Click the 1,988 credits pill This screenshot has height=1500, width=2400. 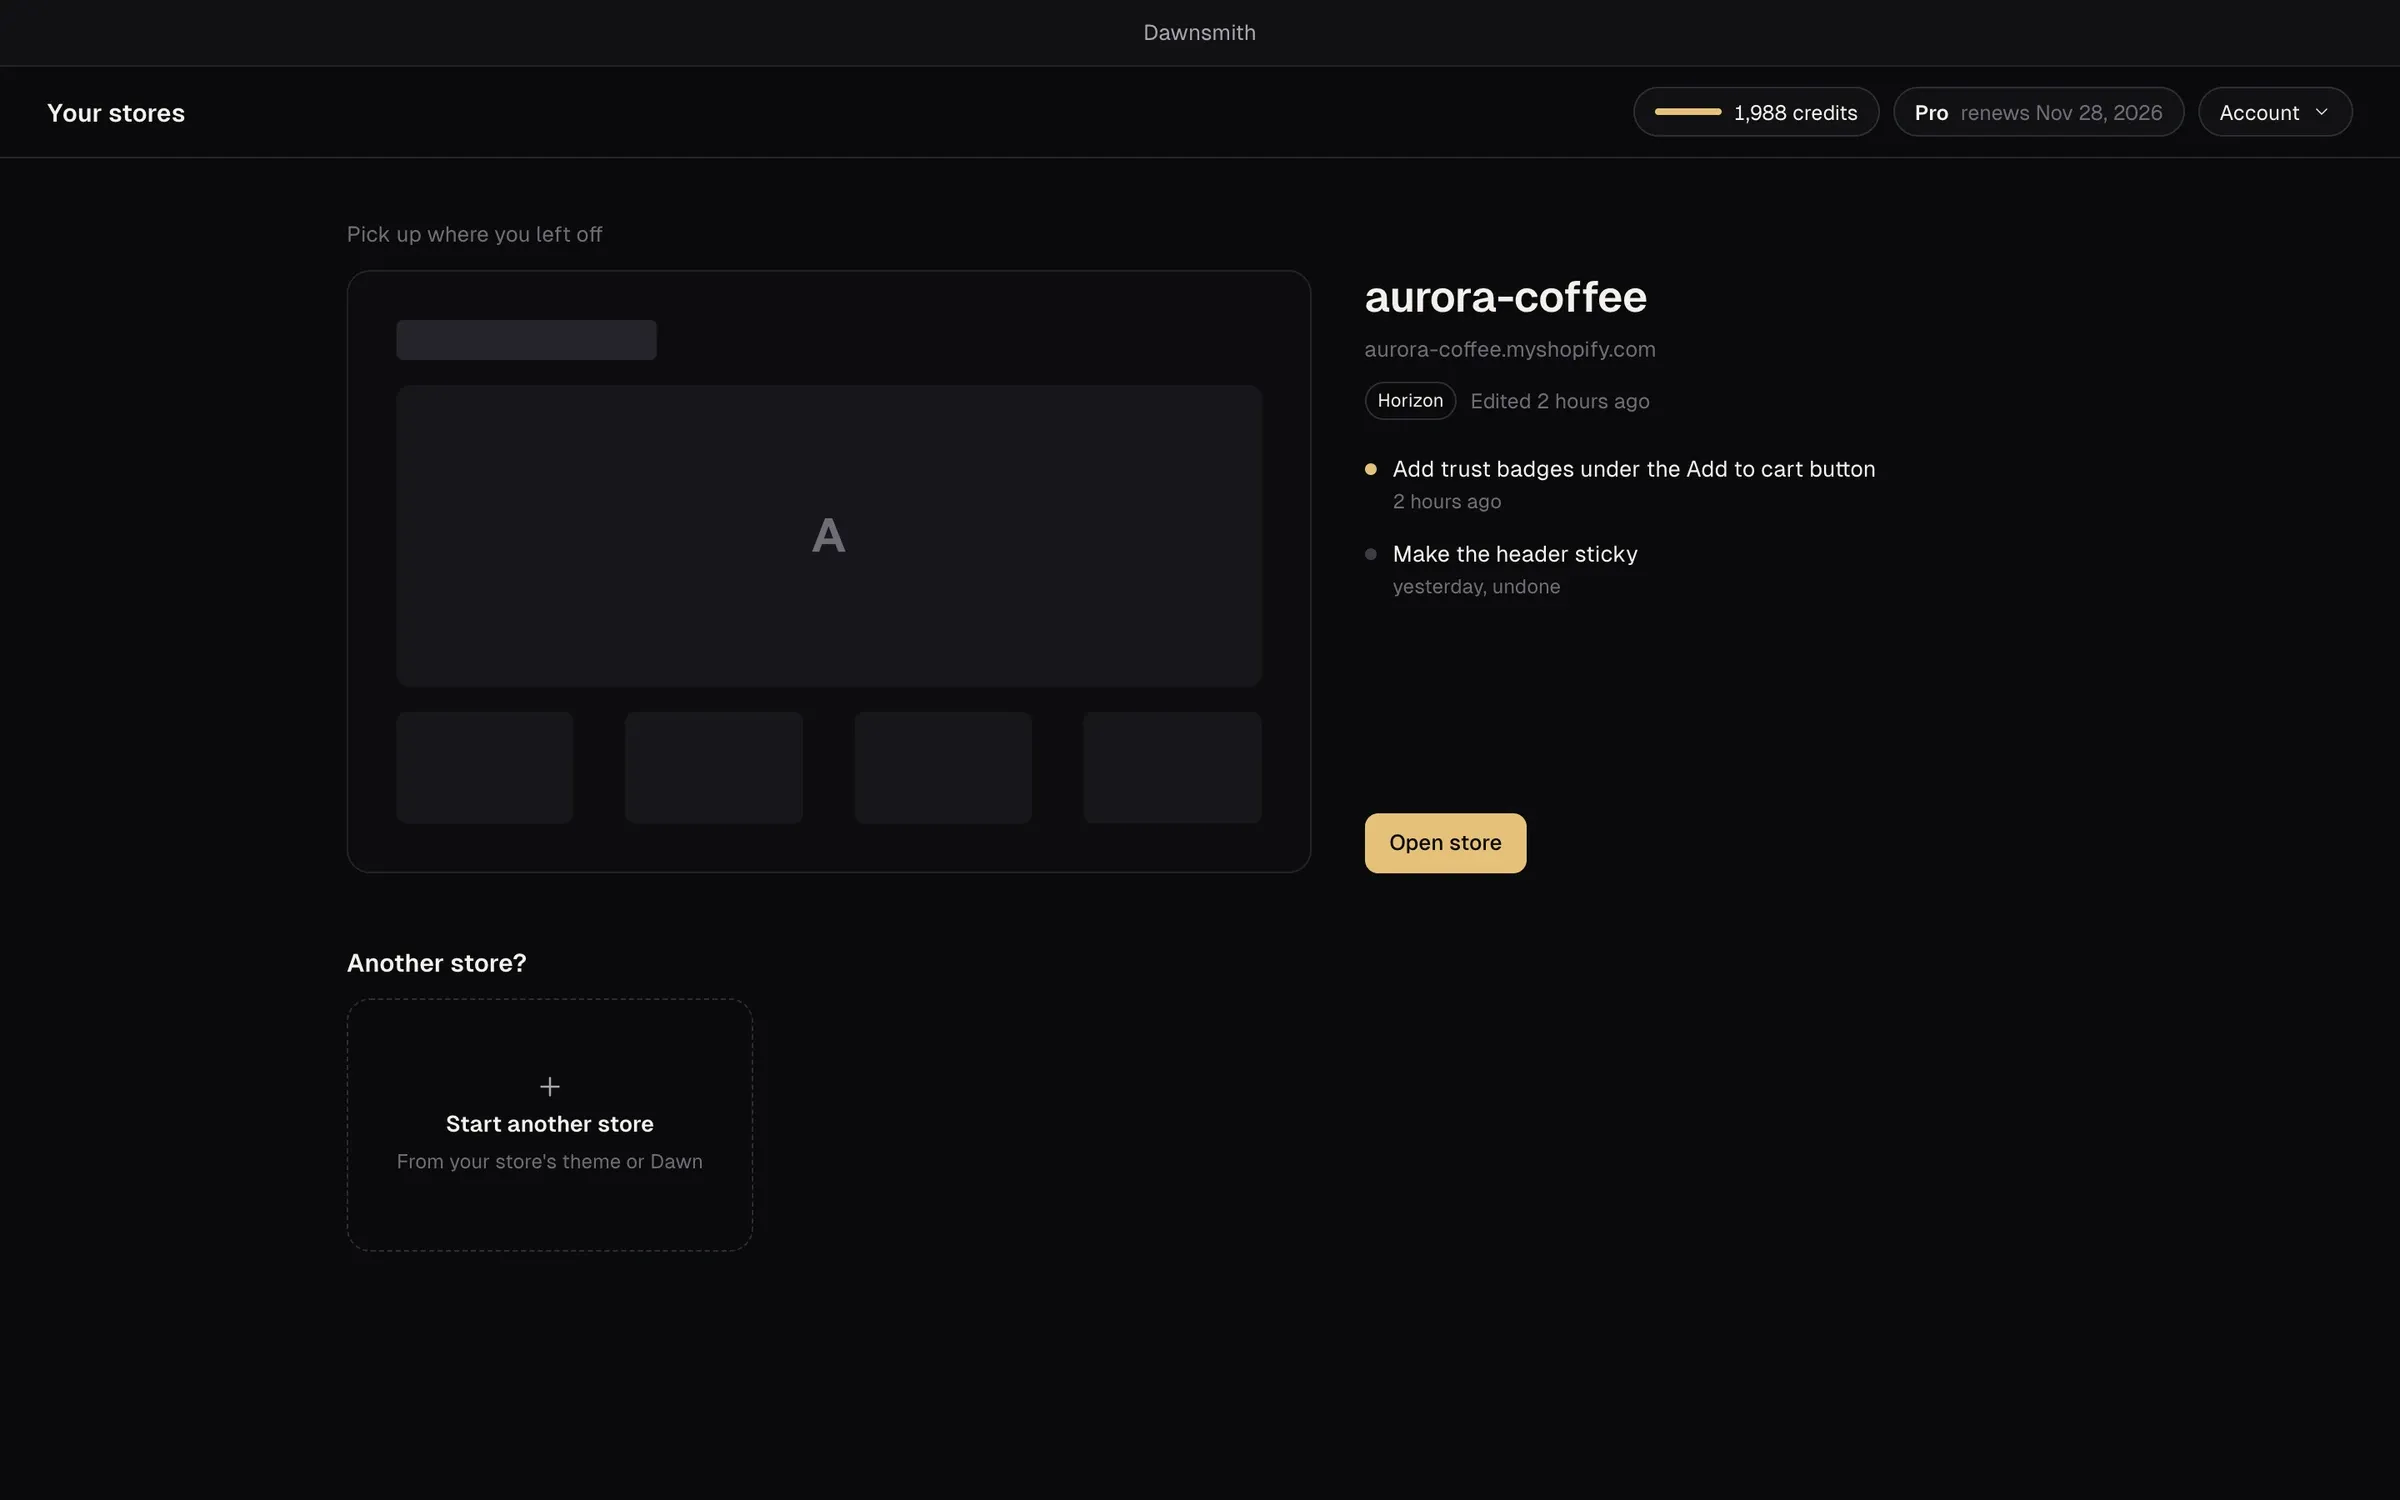click(1756, 112)
